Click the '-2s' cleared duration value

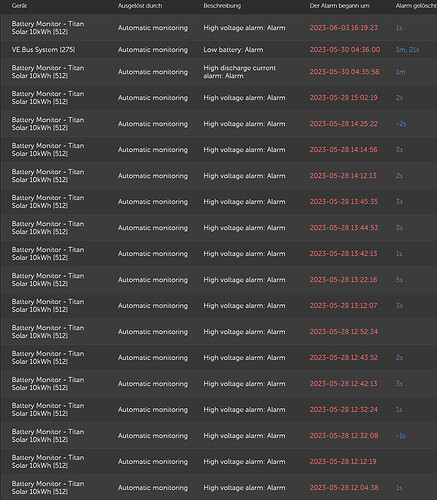[401, 124]
